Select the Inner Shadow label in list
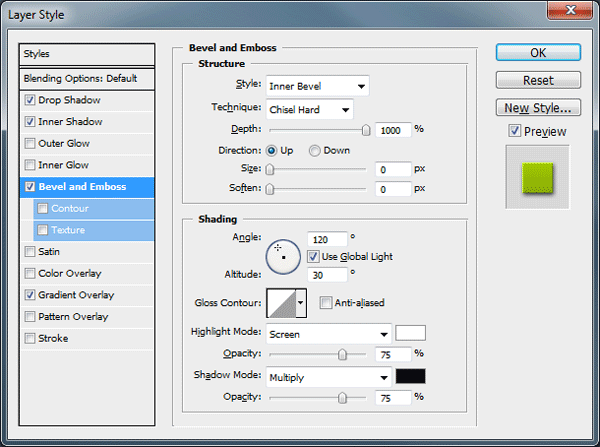This screenshot has width=600, height=447. 70,122
